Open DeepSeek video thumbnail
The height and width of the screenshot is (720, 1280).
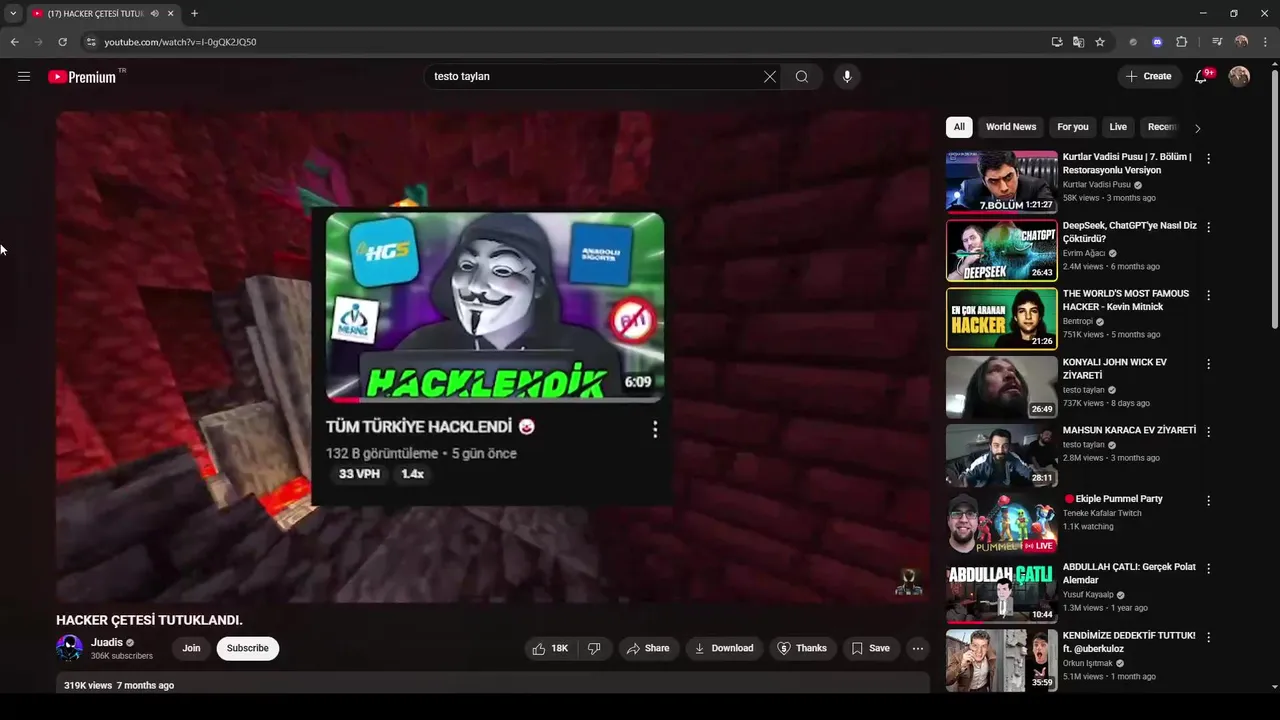point(1001,250)
